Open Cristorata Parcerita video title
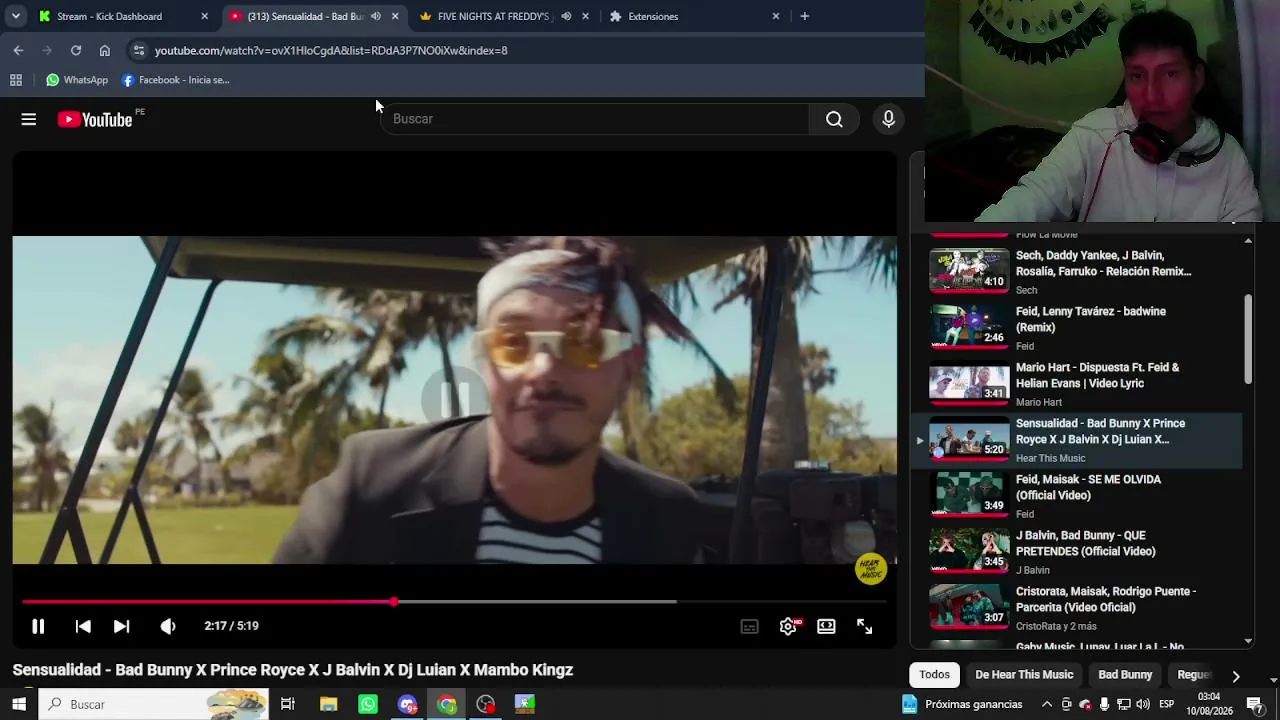The image size is (1280, 720). [x=1106, y=599]
